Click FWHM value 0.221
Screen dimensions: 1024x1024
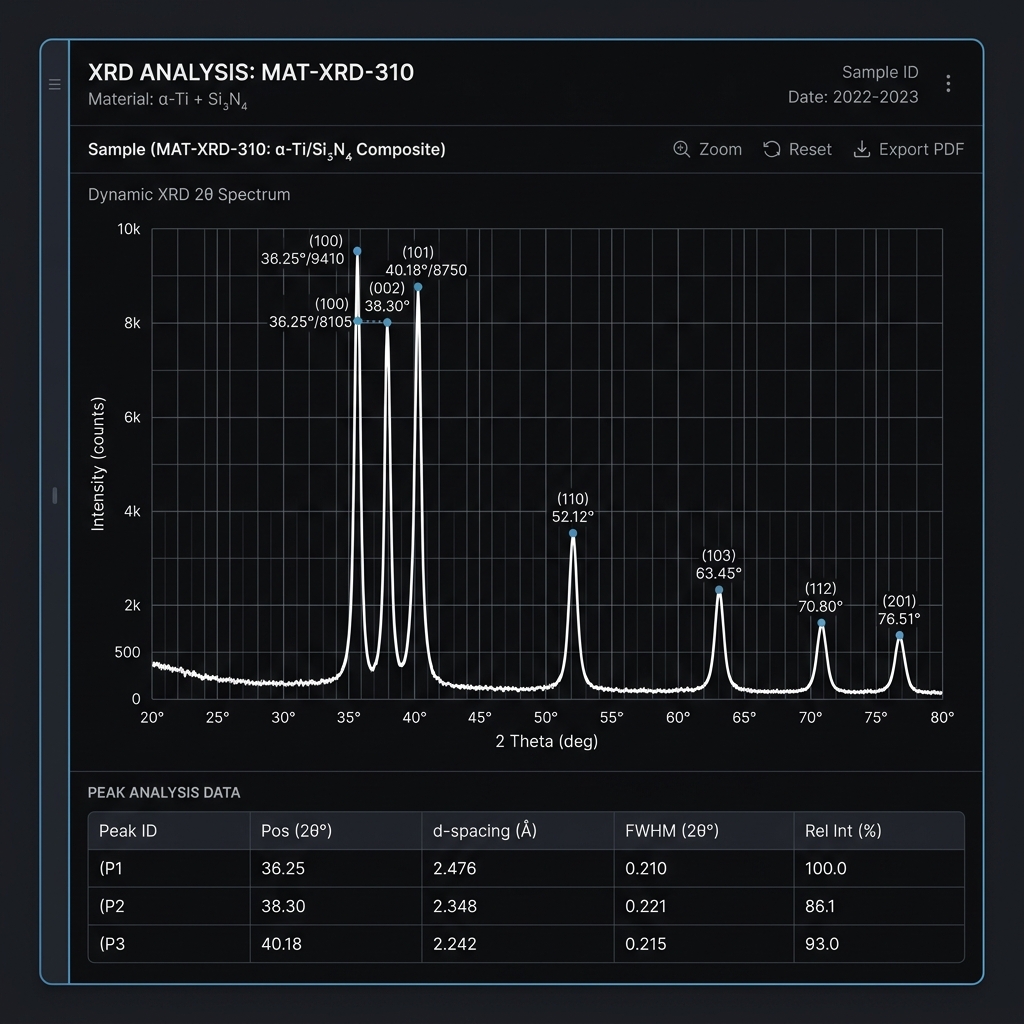646,906
